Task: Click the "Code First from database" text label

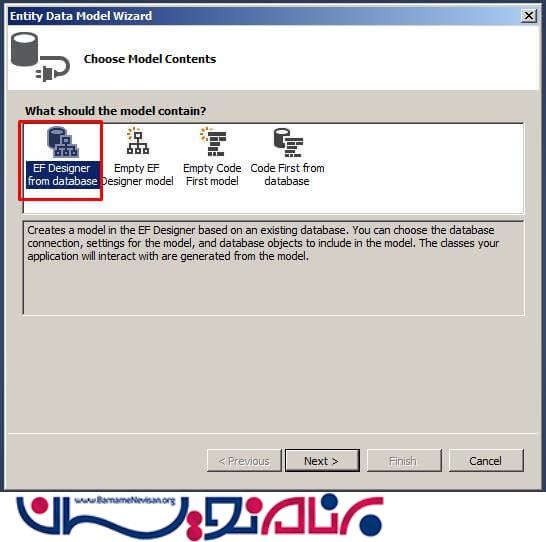Action: 287,175
